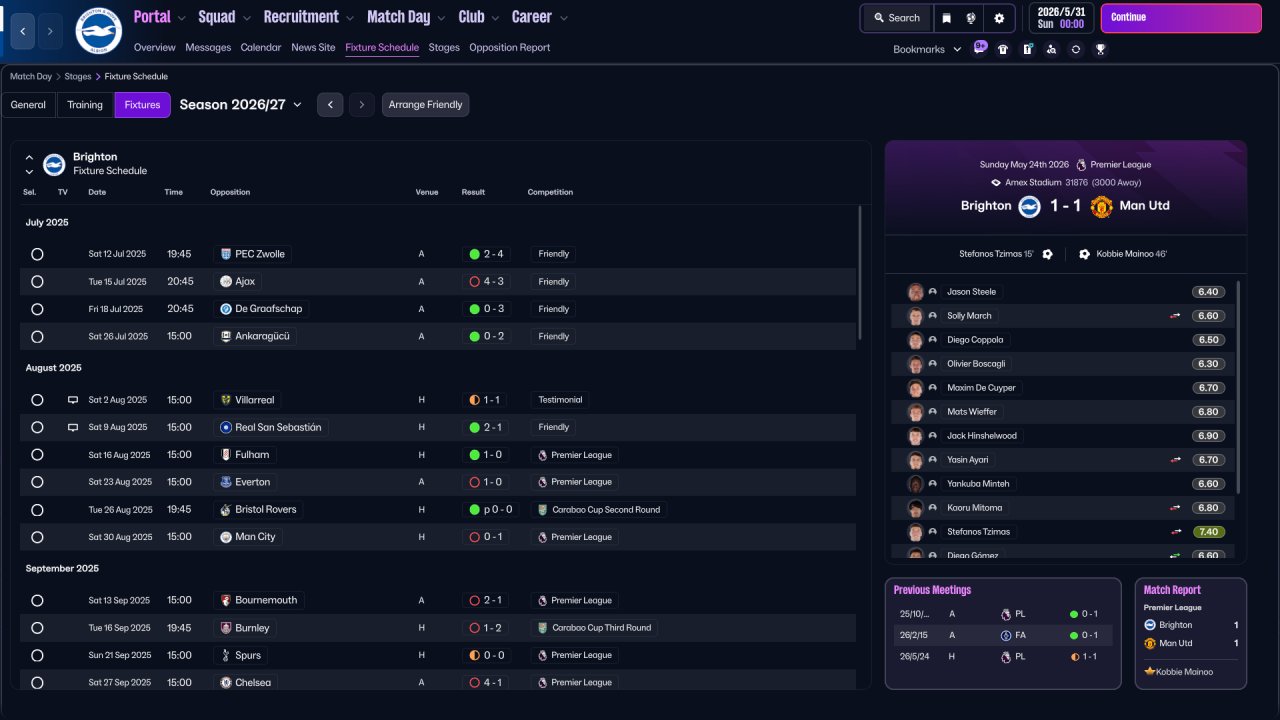Click the Bournemouth club badge

point(226,600)
